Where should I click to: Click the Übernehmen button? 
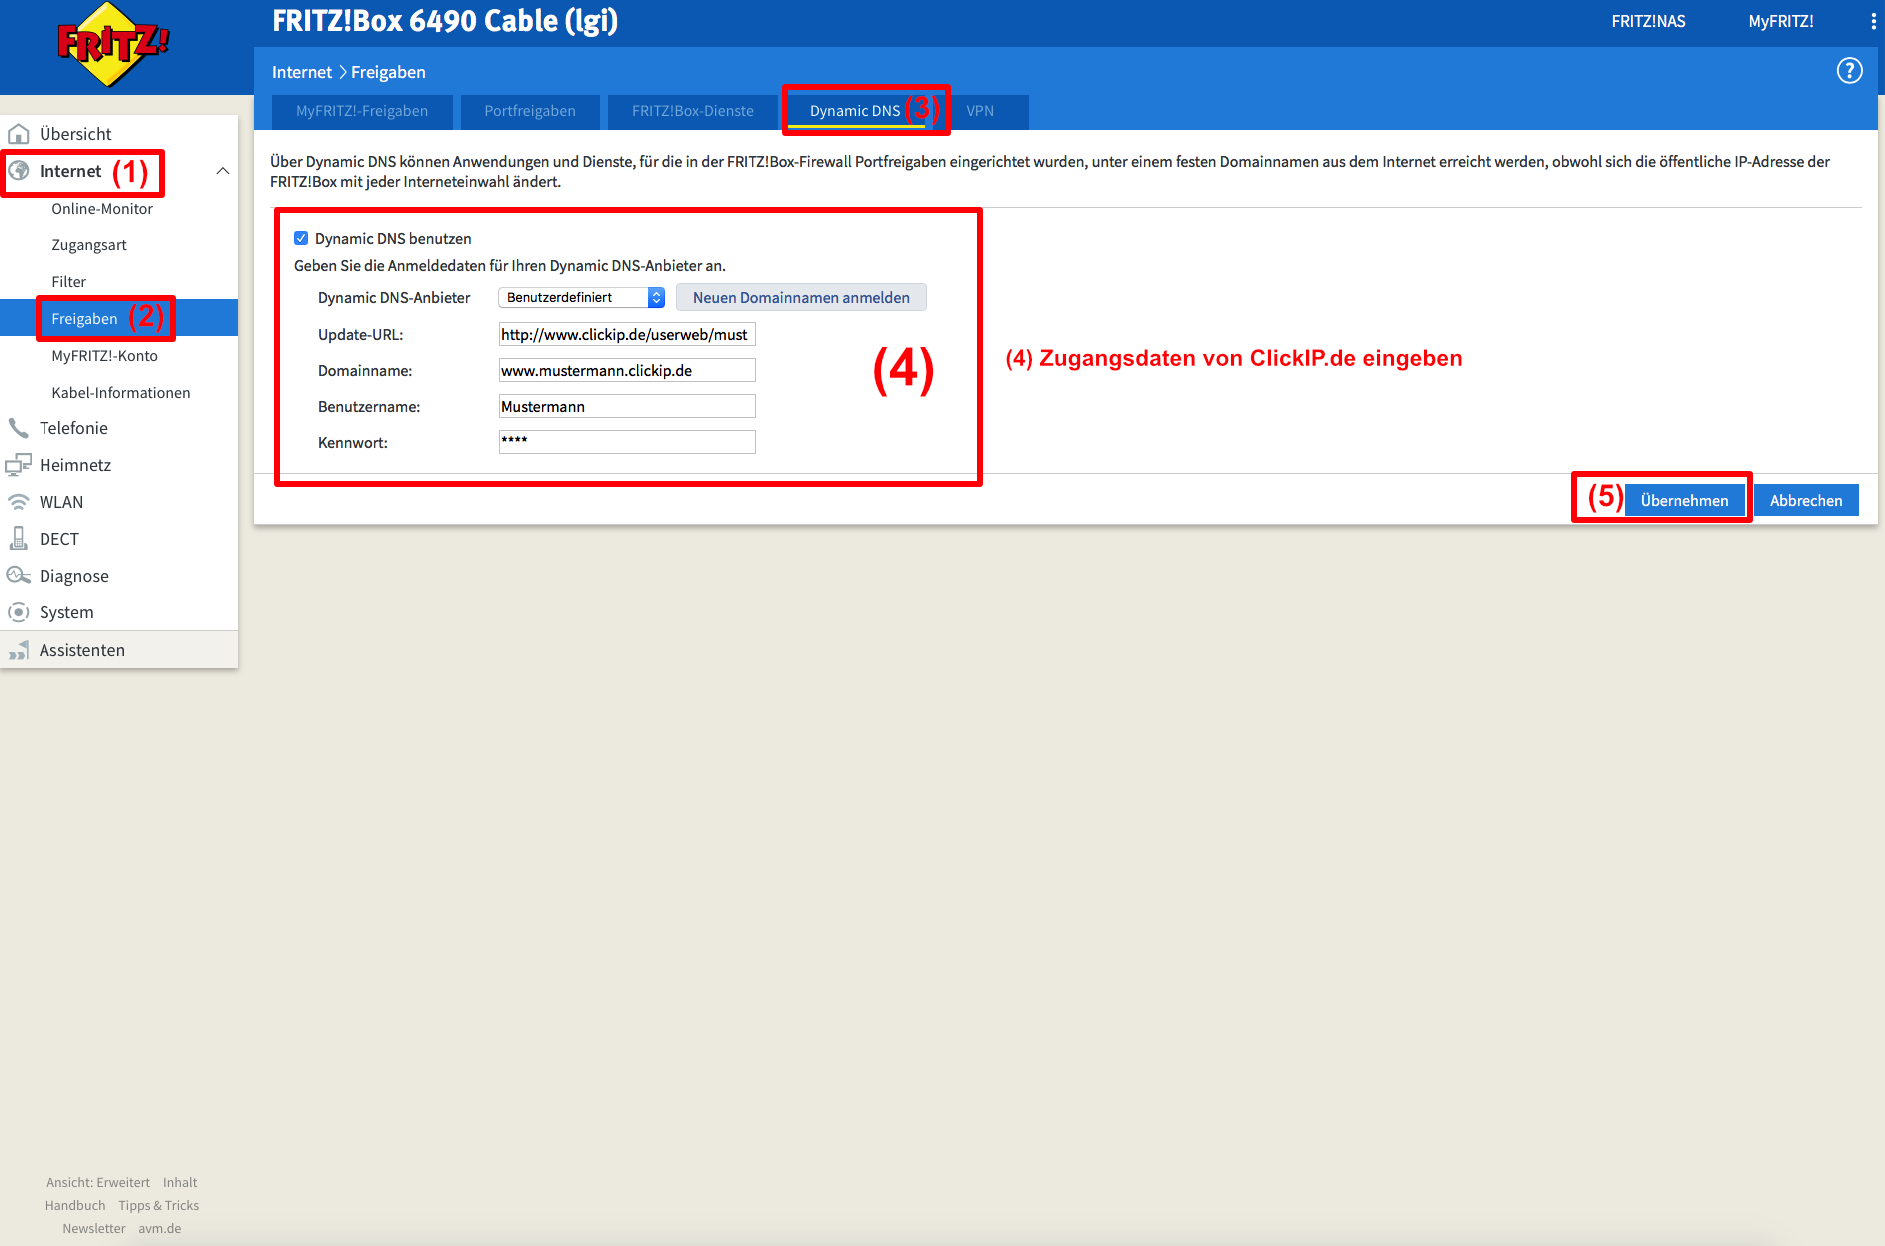click(x=1684, y=500)
